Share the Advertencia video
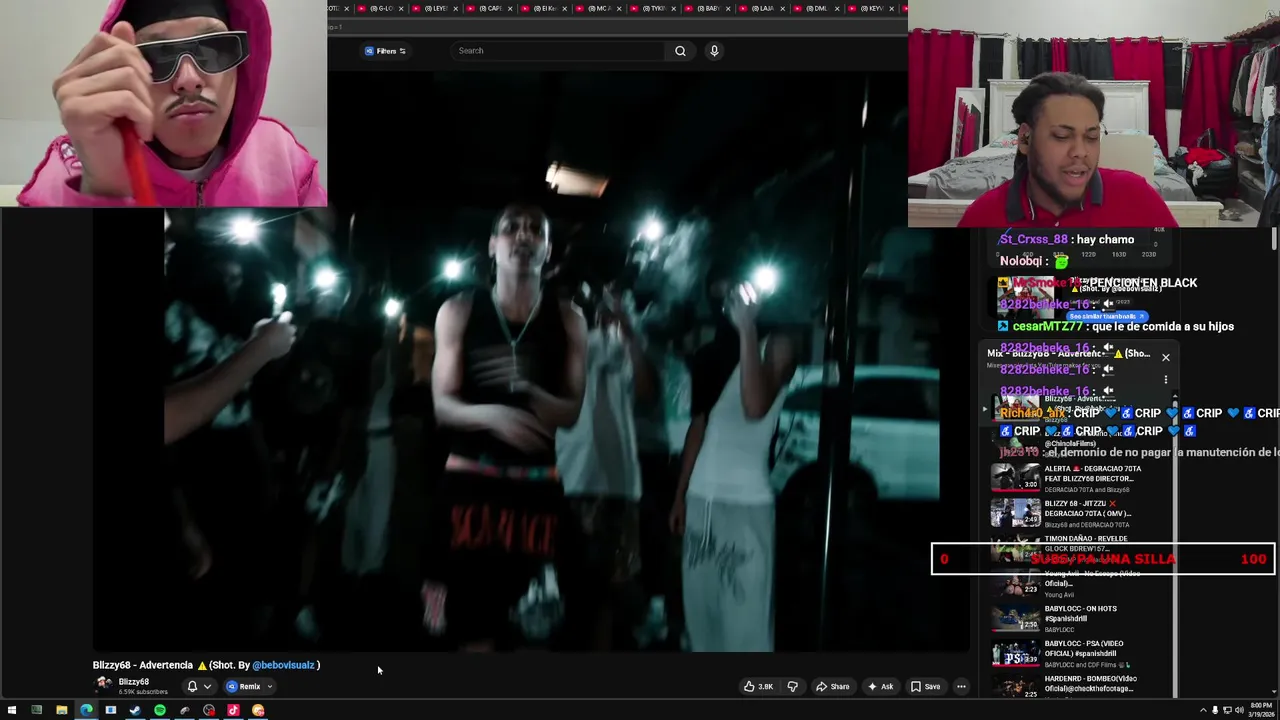This screenshot has height=720, width=1280. click(x=832, y=686)
